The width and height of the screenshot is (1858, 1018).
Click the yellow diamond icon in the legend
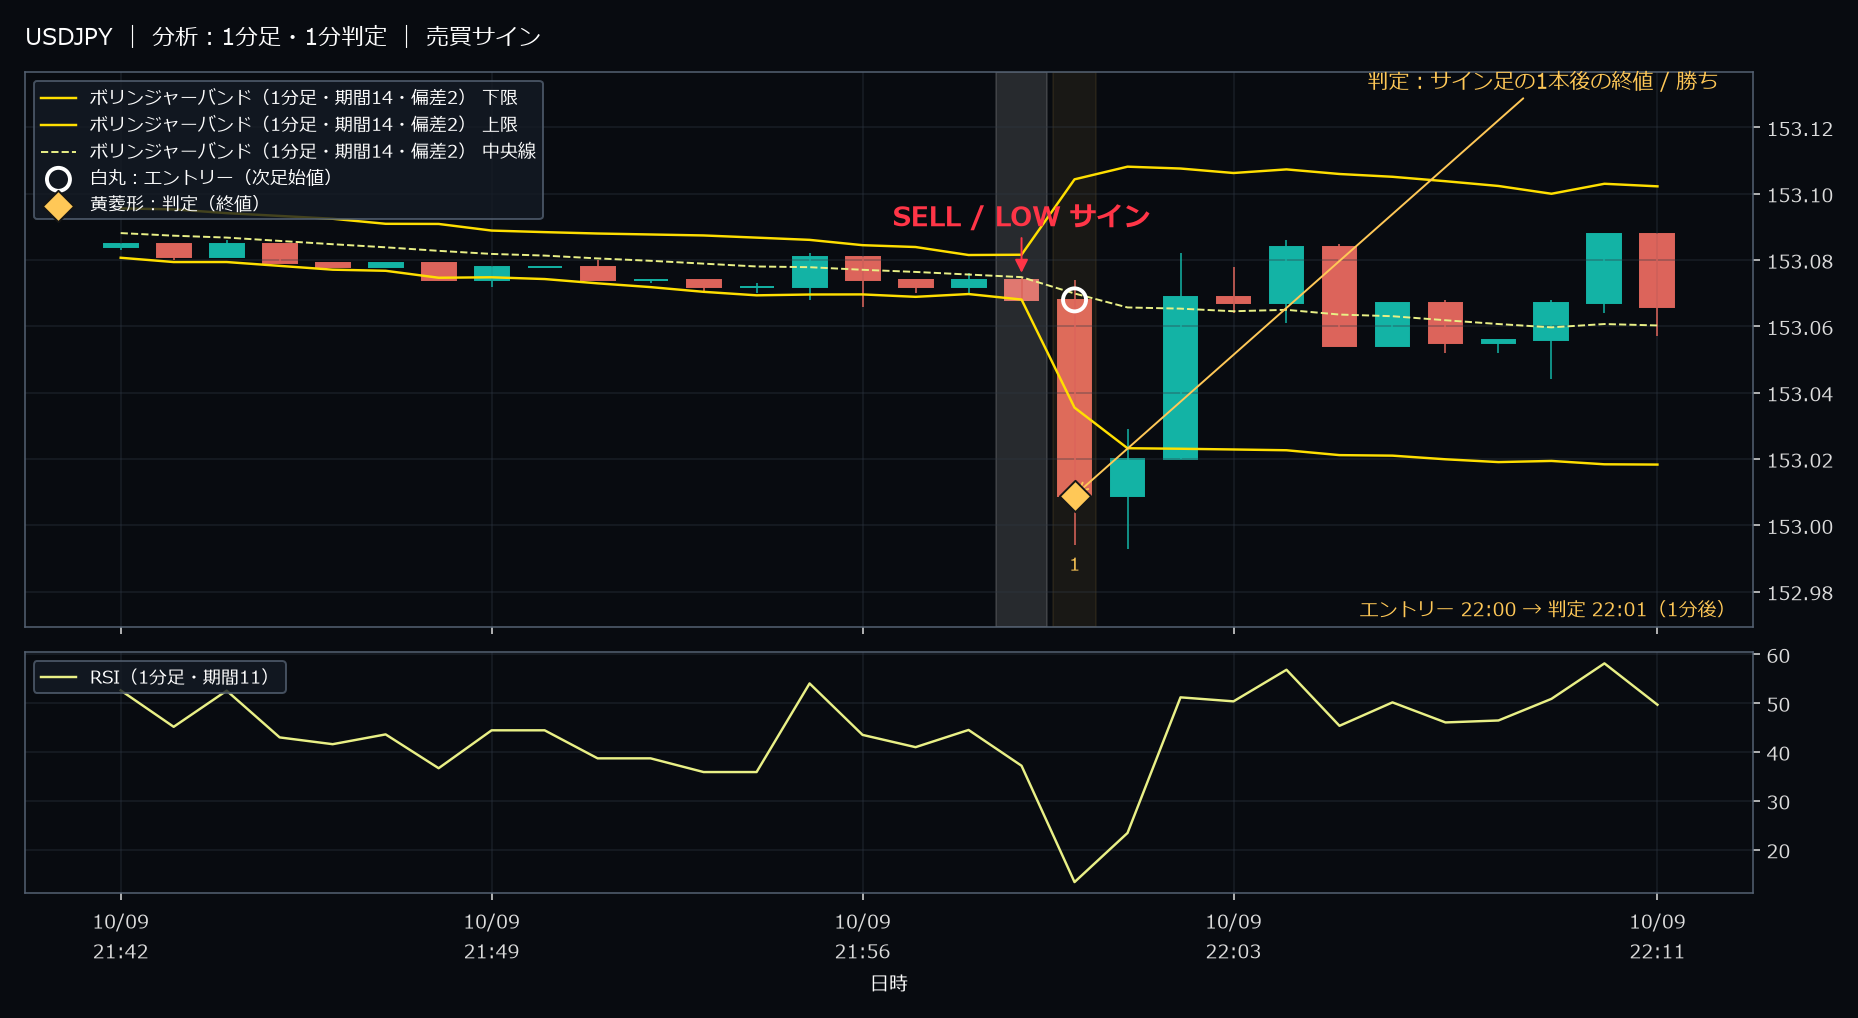59,205
